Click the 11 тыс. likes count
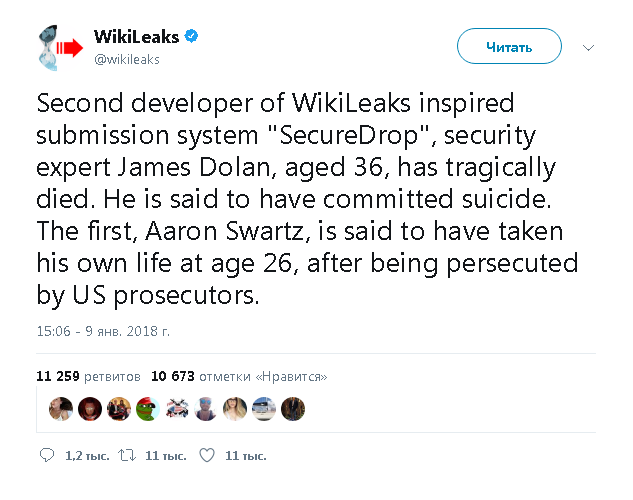Viewport: 633px width, 500px height. (245, 456)
